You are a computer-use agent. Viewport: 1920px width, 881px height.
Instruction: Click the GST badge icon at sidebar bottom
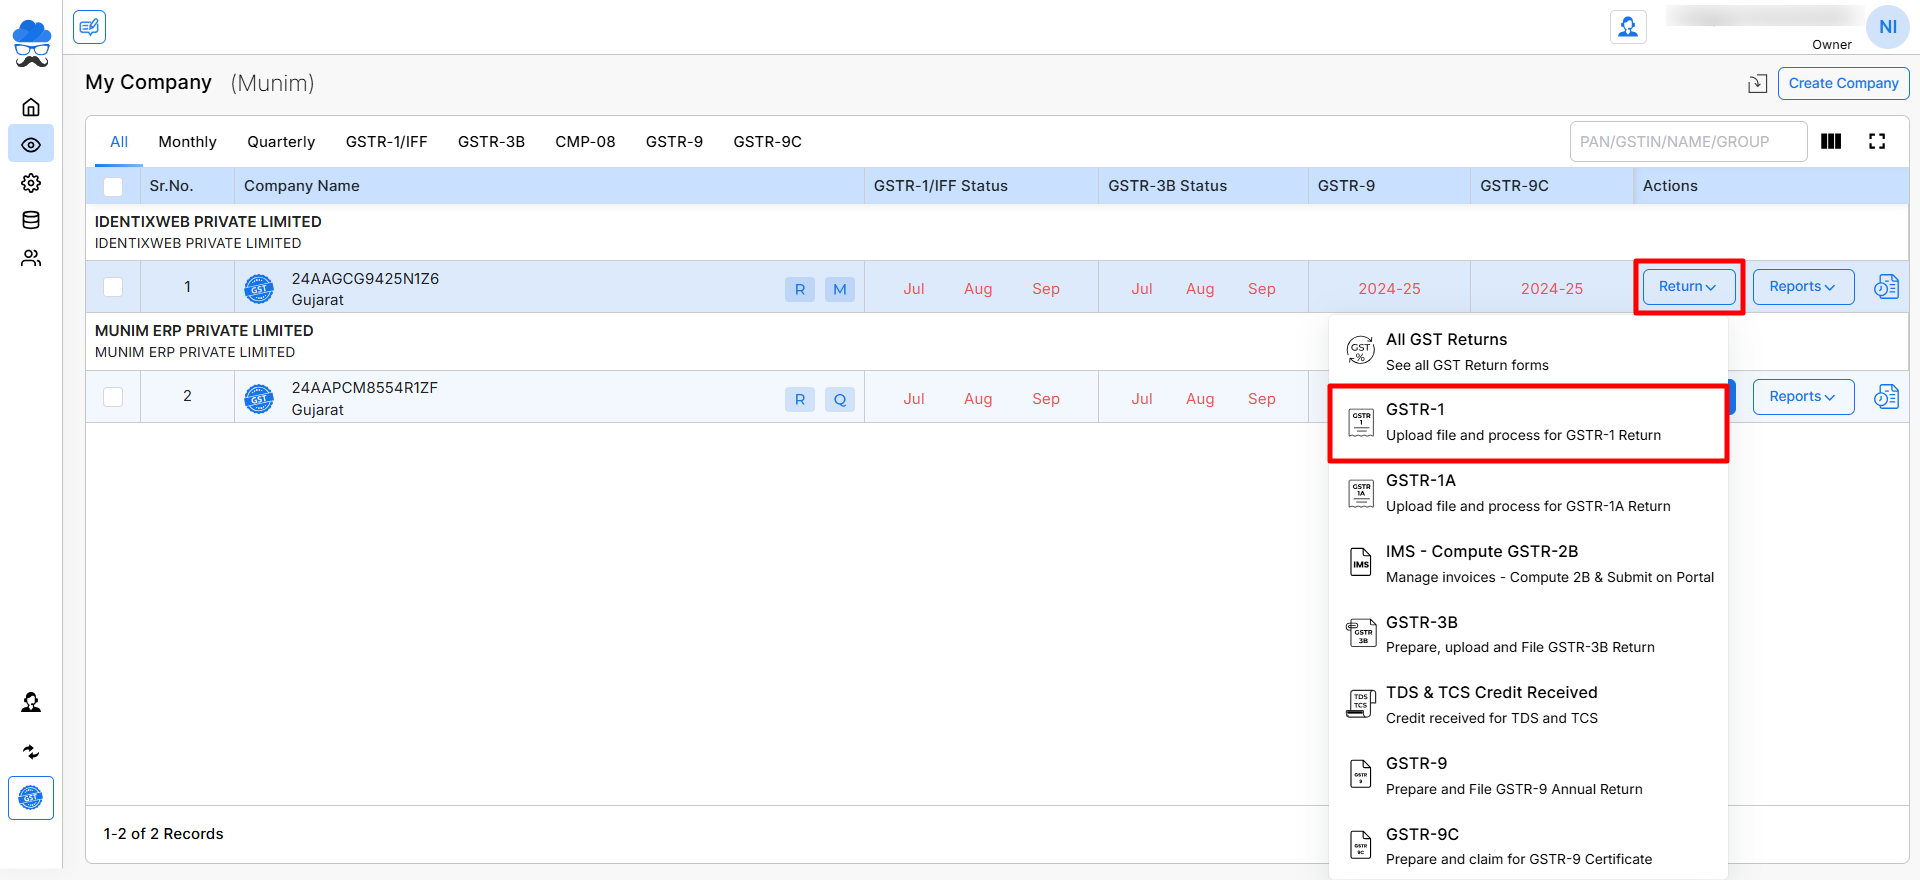pyautogui.click(x=31, y=798)
